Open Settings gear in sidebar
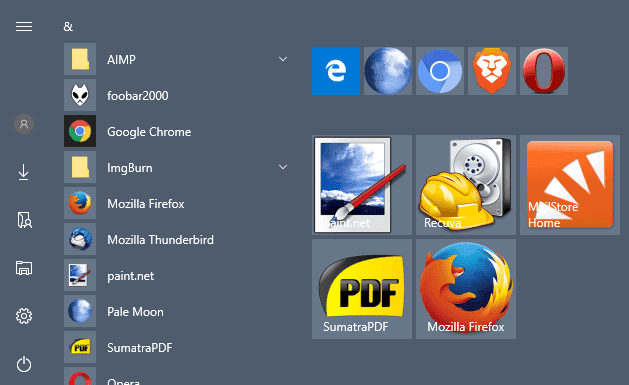The height and width of the screenshot is (385, 629). [x=24, y=316]
